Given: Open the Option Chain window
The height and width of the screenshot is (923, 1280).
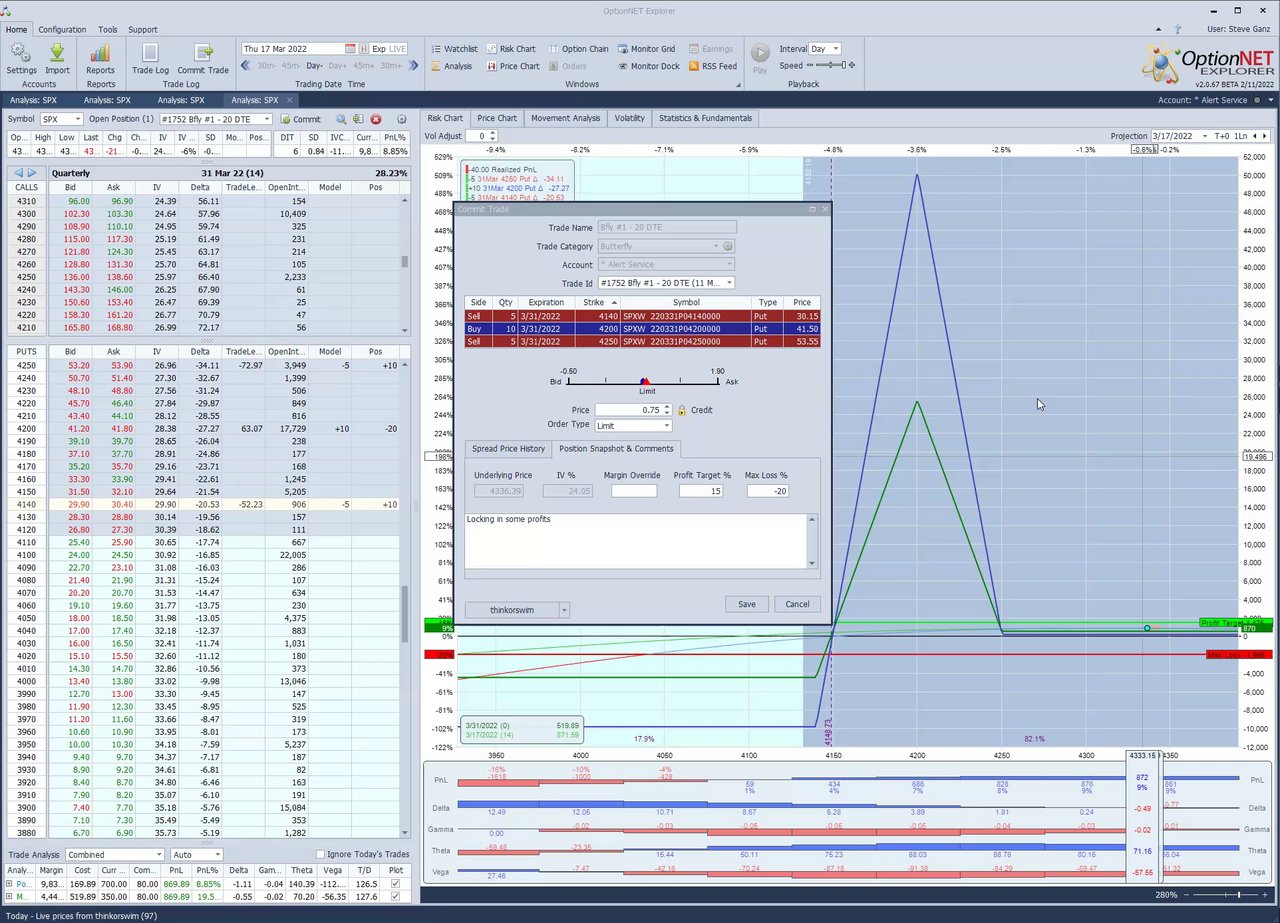Looking at the screenshot, I should point(577,49).
